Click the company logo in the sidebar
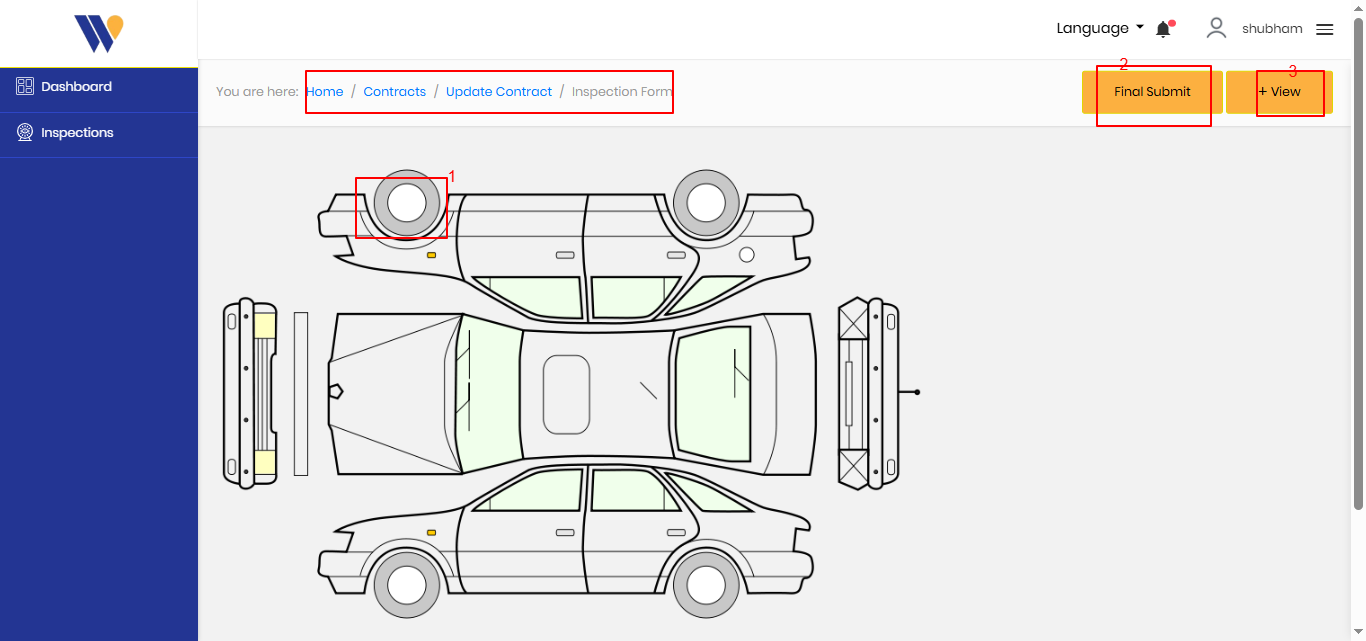This screenshot has height=641, width=1366. click(98, 33)
